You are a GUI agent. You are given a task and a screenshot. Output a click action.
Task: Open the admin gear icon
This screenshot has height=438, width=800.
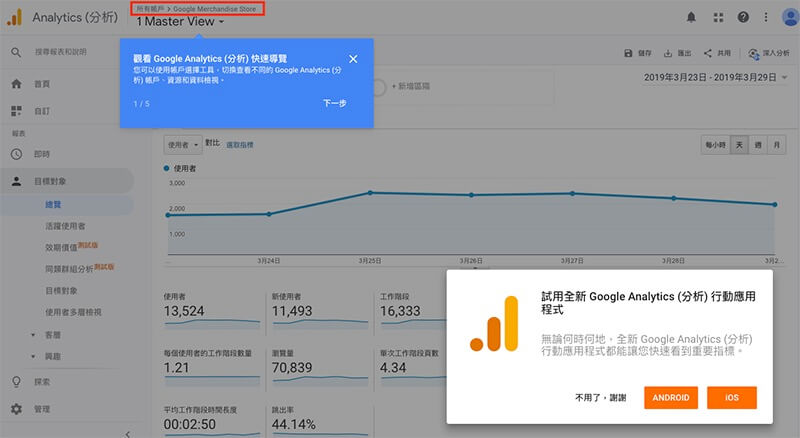(16, 409)
